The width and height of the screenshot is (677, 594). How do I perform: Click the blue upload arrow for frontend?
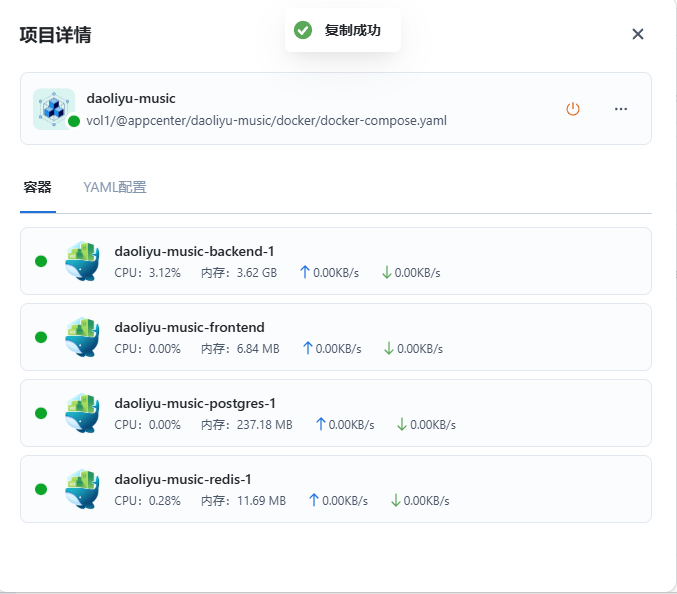click(307, 348)
